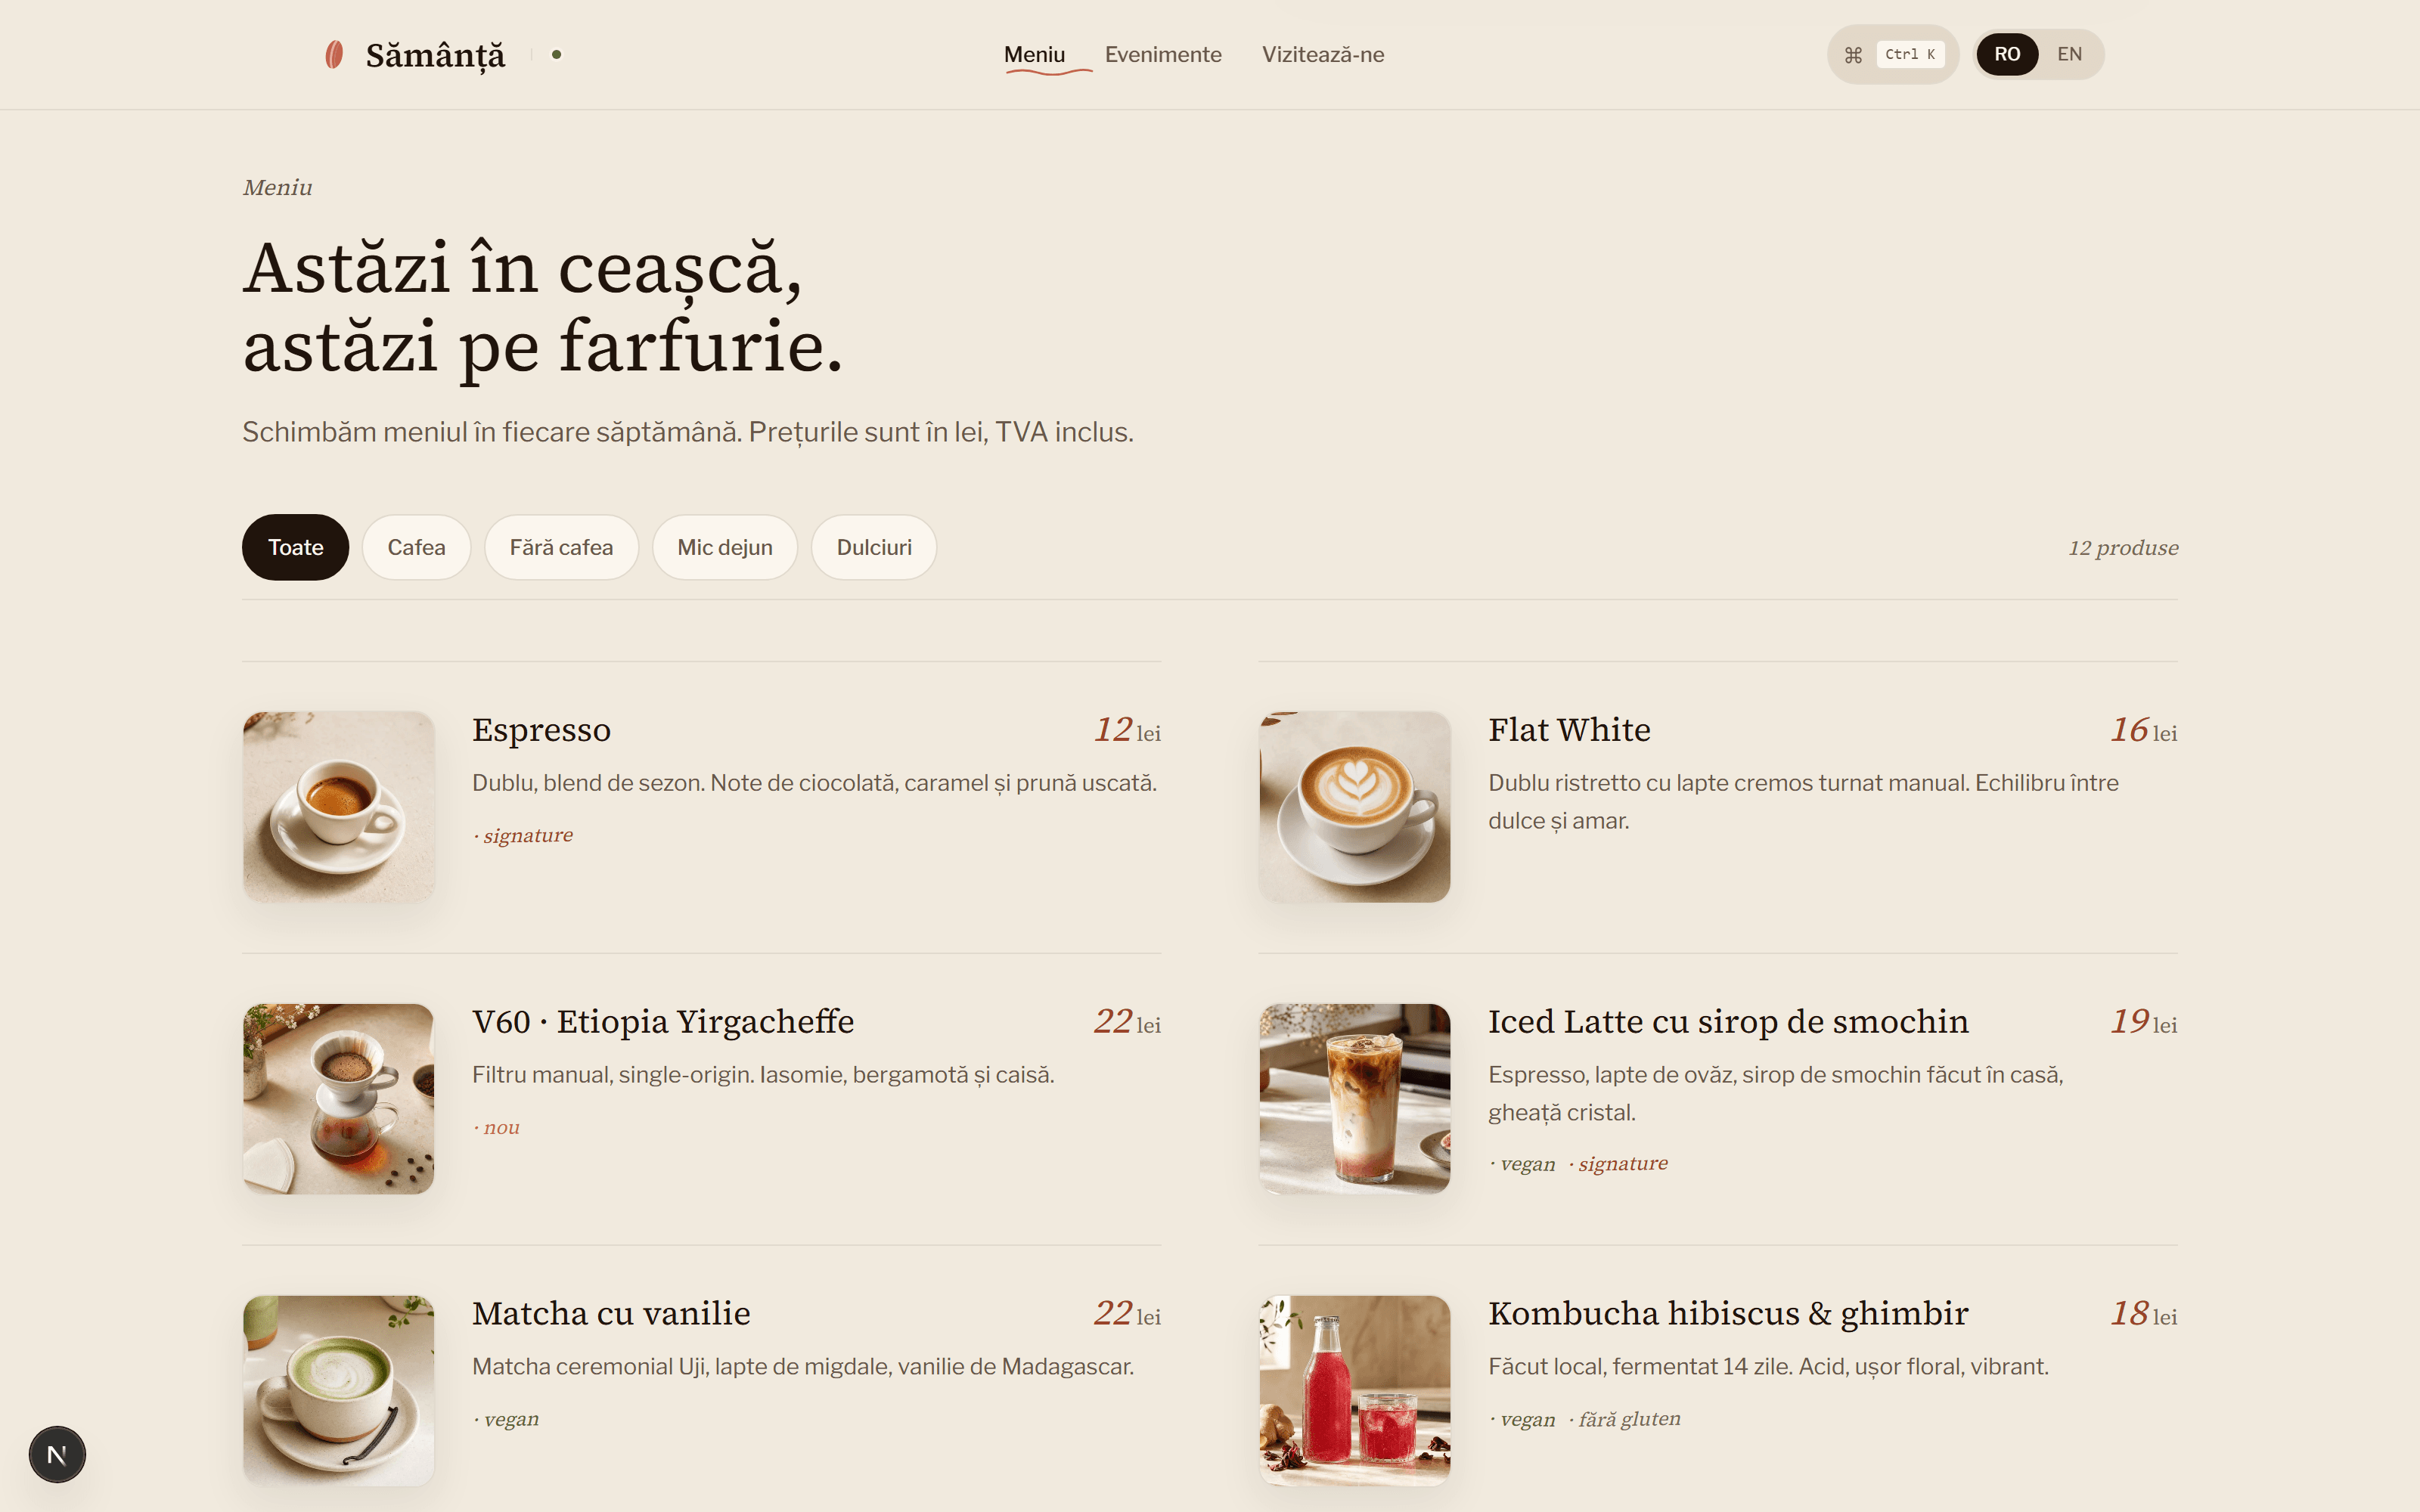Click the Flat White price 16 lei

(2143, 730)
